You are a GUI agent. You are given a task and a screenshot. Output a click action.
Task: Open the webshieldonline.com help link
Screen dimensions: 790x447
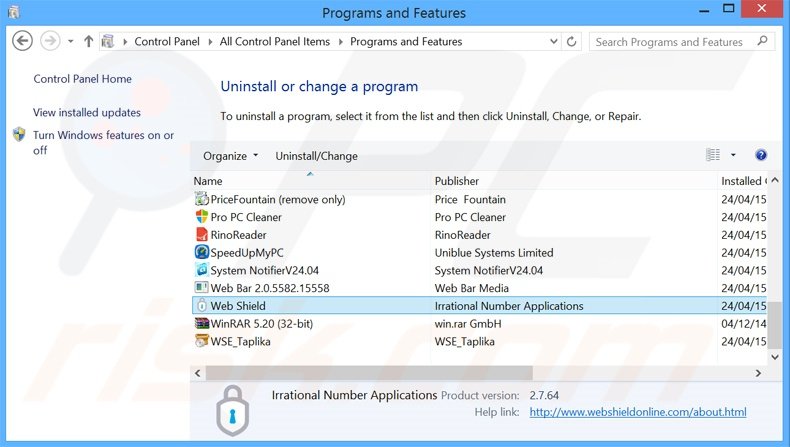tap(638, 412)
